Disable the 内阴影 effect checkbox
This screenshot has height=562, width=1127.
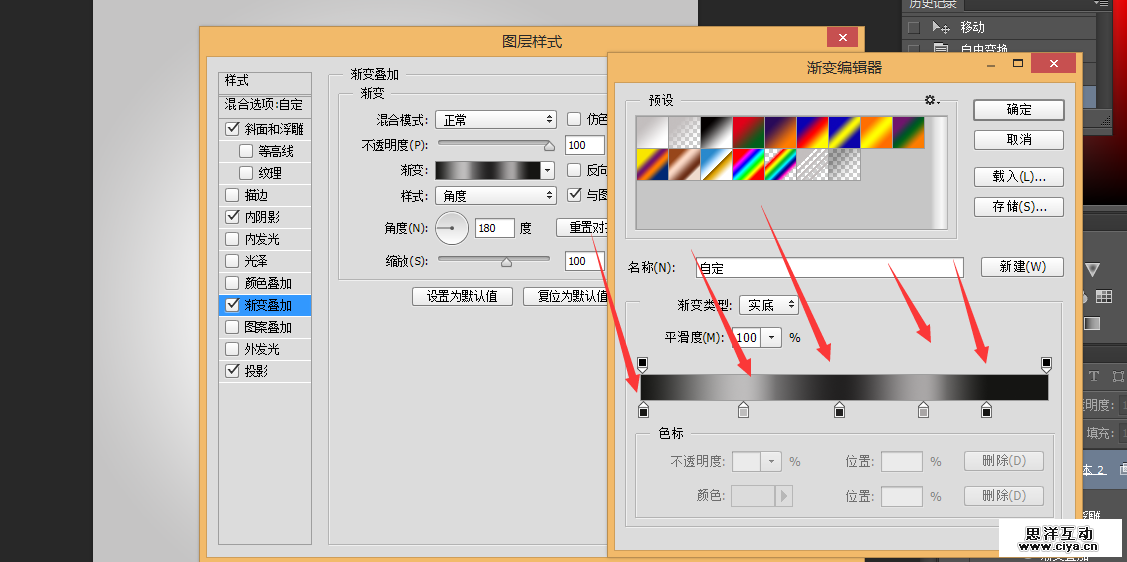click(x=232, y=216)
